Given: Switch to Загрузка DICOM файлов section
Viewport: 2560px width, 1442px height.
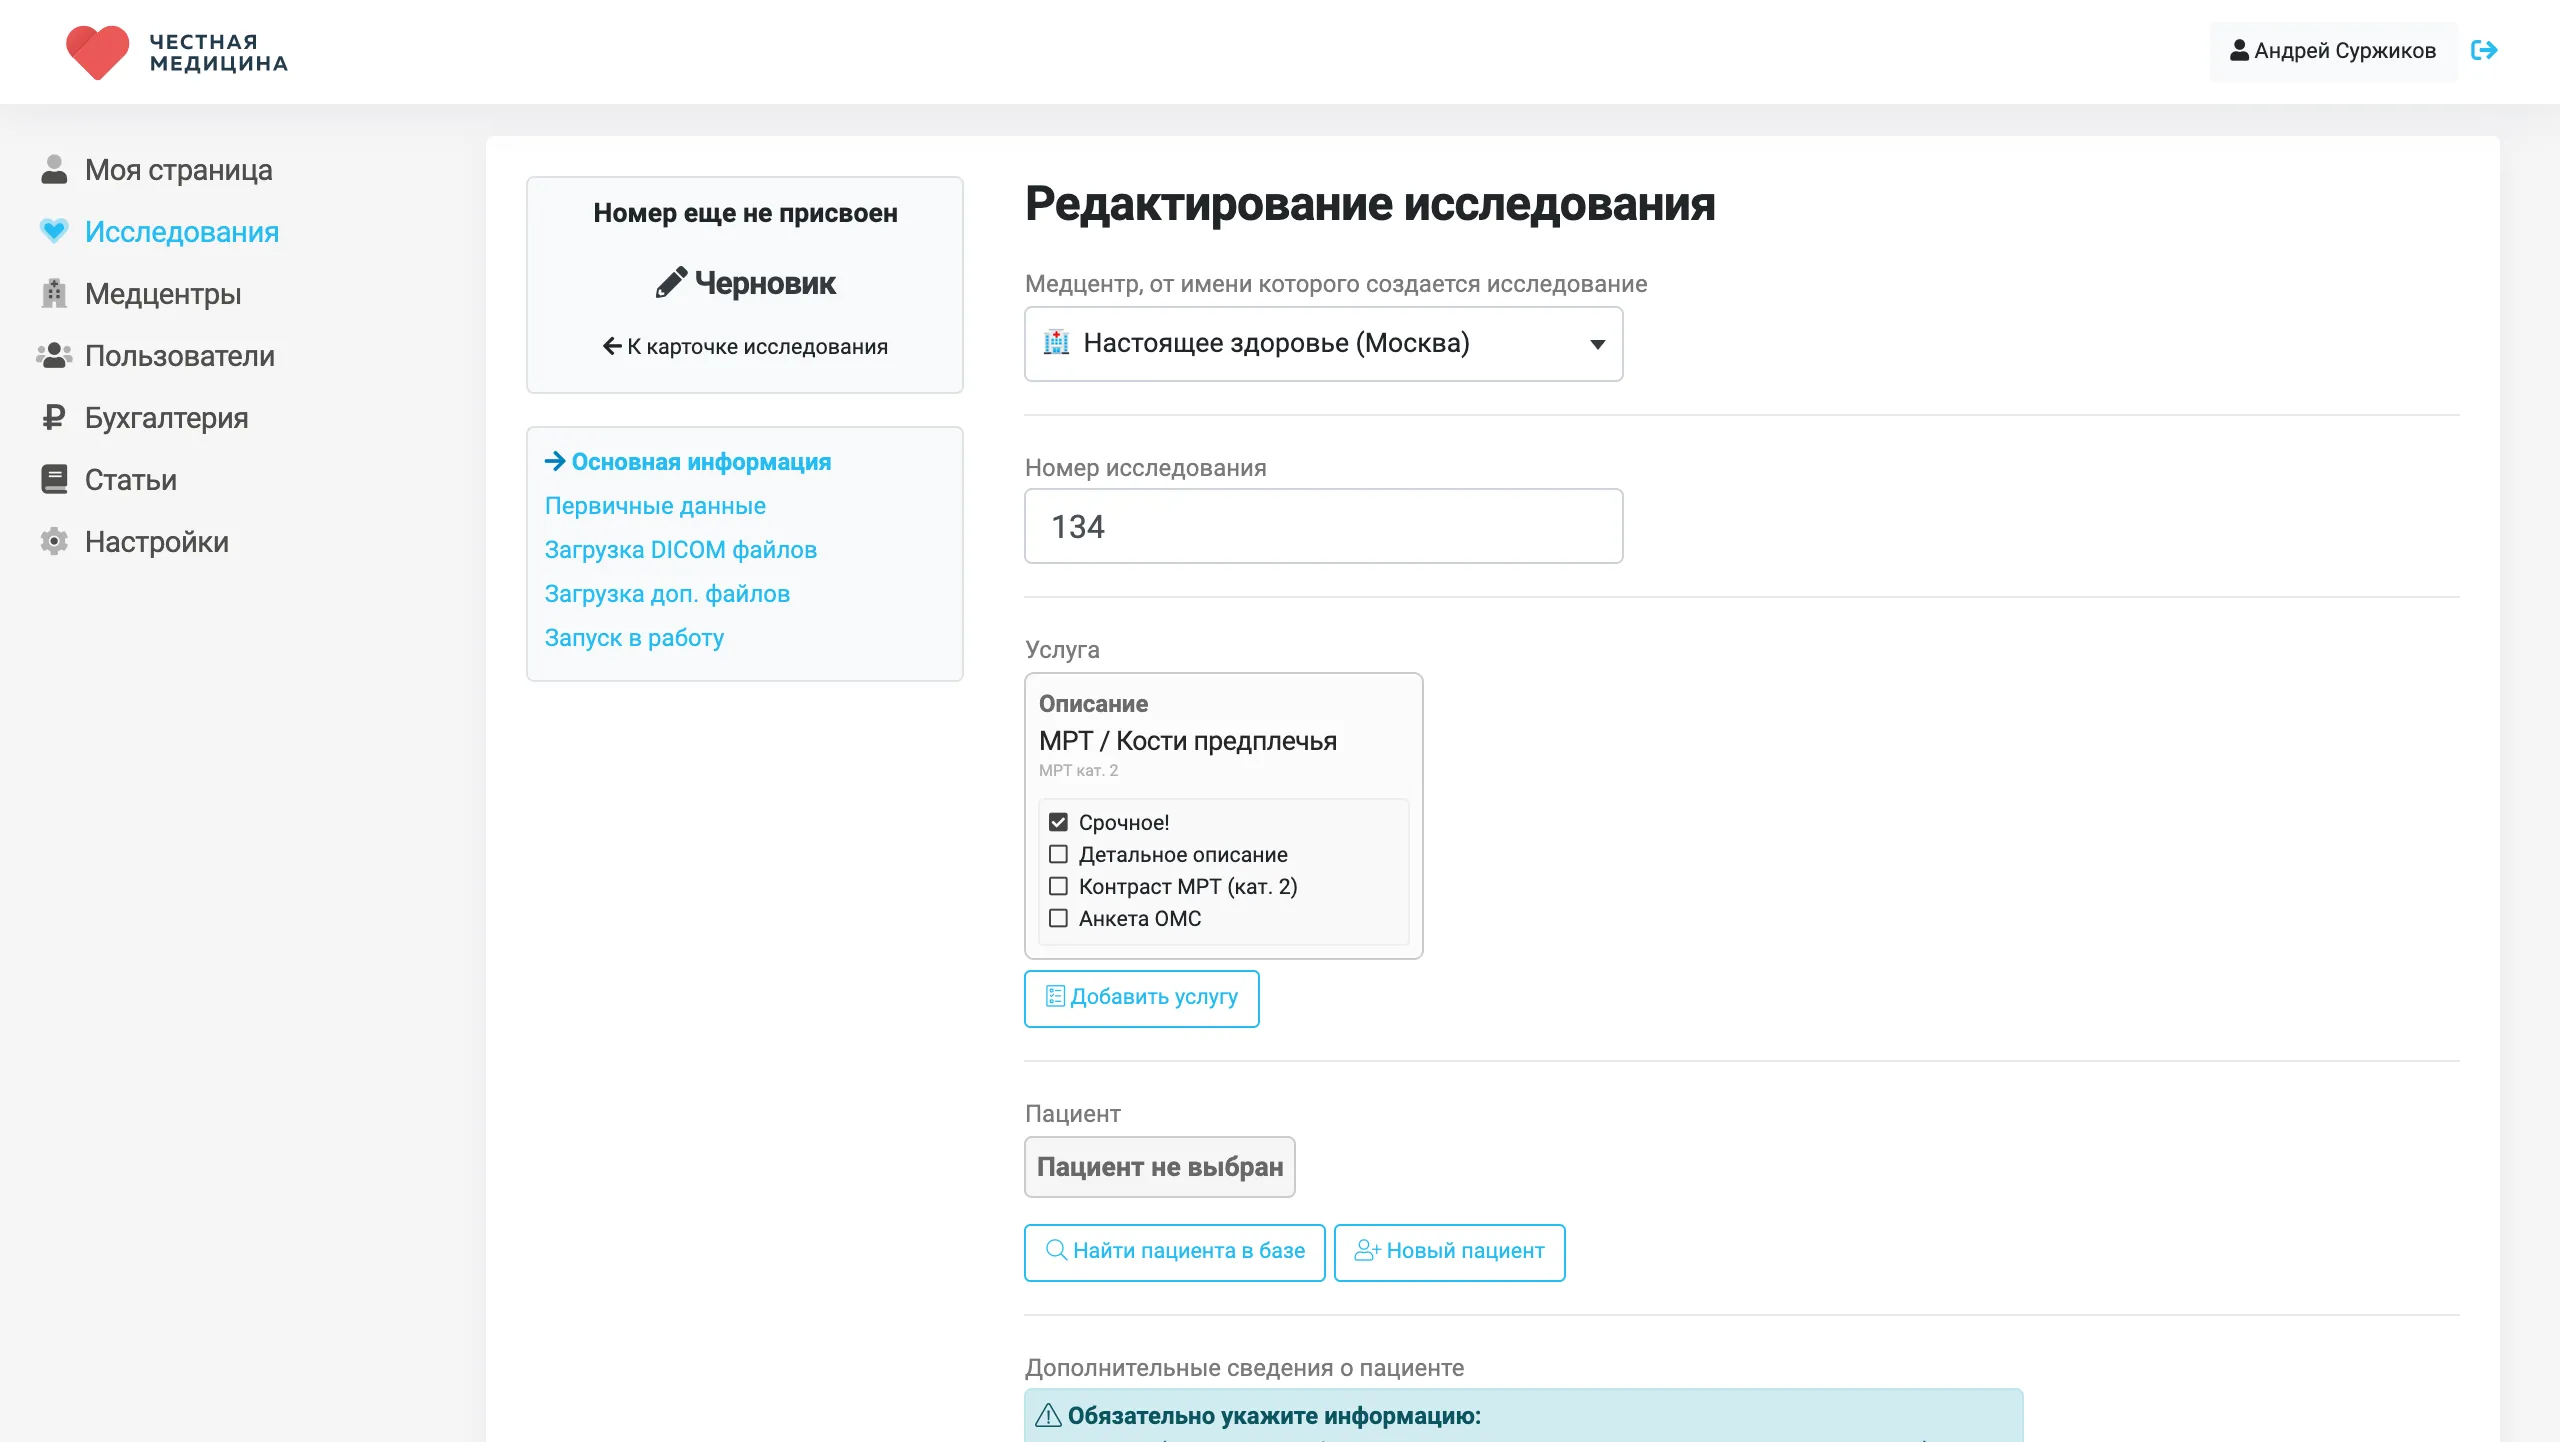Looking at the screenshot, I should pyautogui.click(x=680, y=549).
